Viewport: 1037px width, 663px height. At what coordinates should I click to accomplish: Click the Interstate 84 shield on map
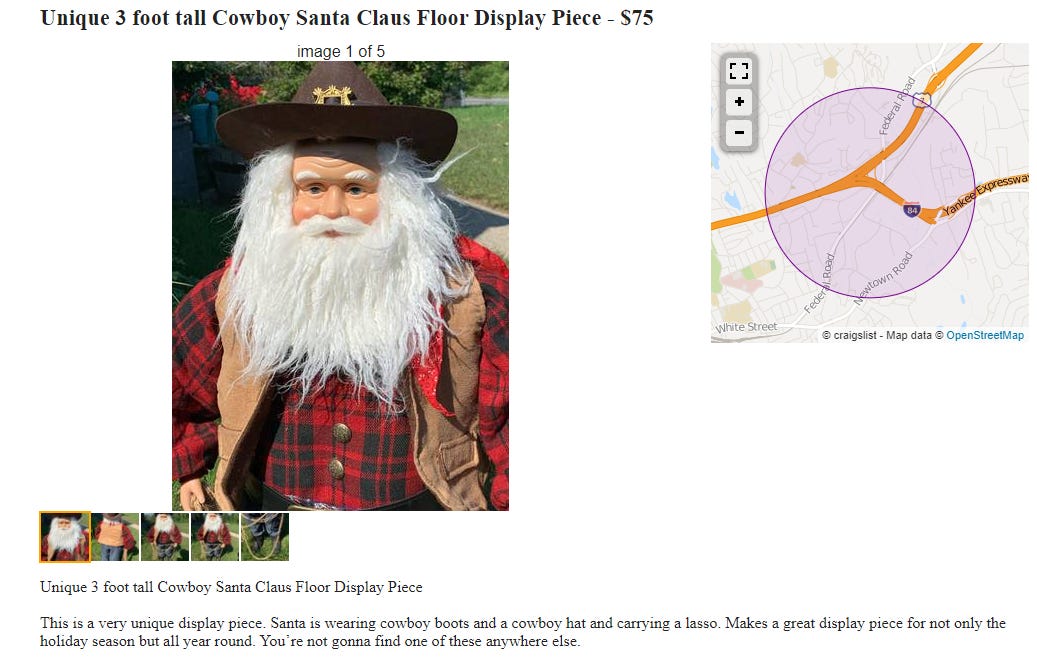(x=912, y=210)
